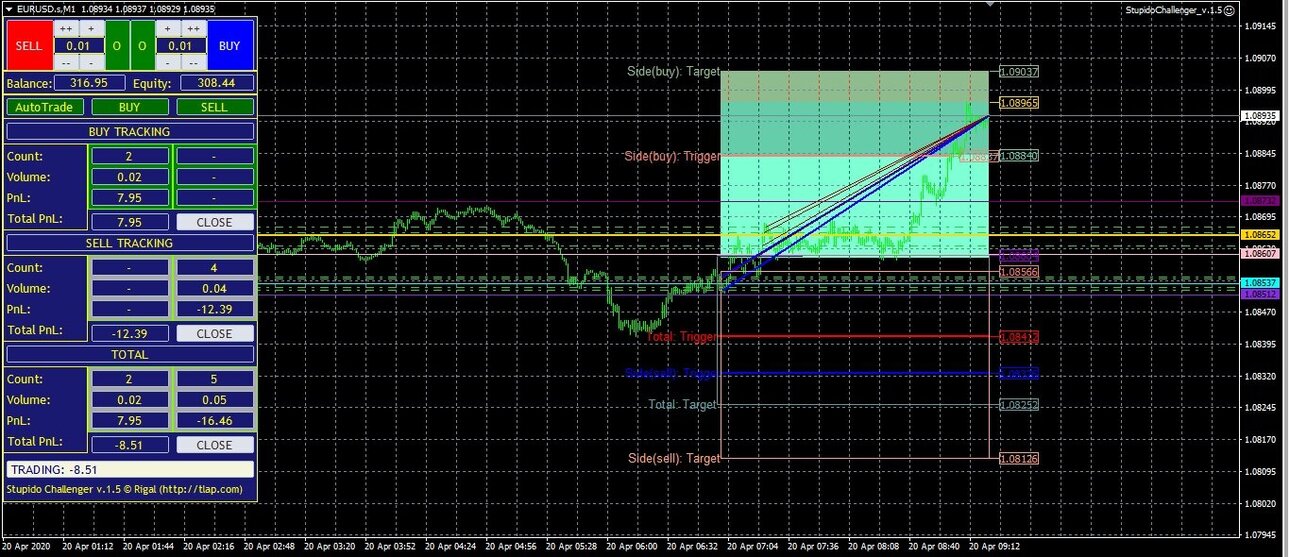Viewport: 1290px width, 557px height.
Task: Click the sell volume 0.01 field
Action: [79, 45]
